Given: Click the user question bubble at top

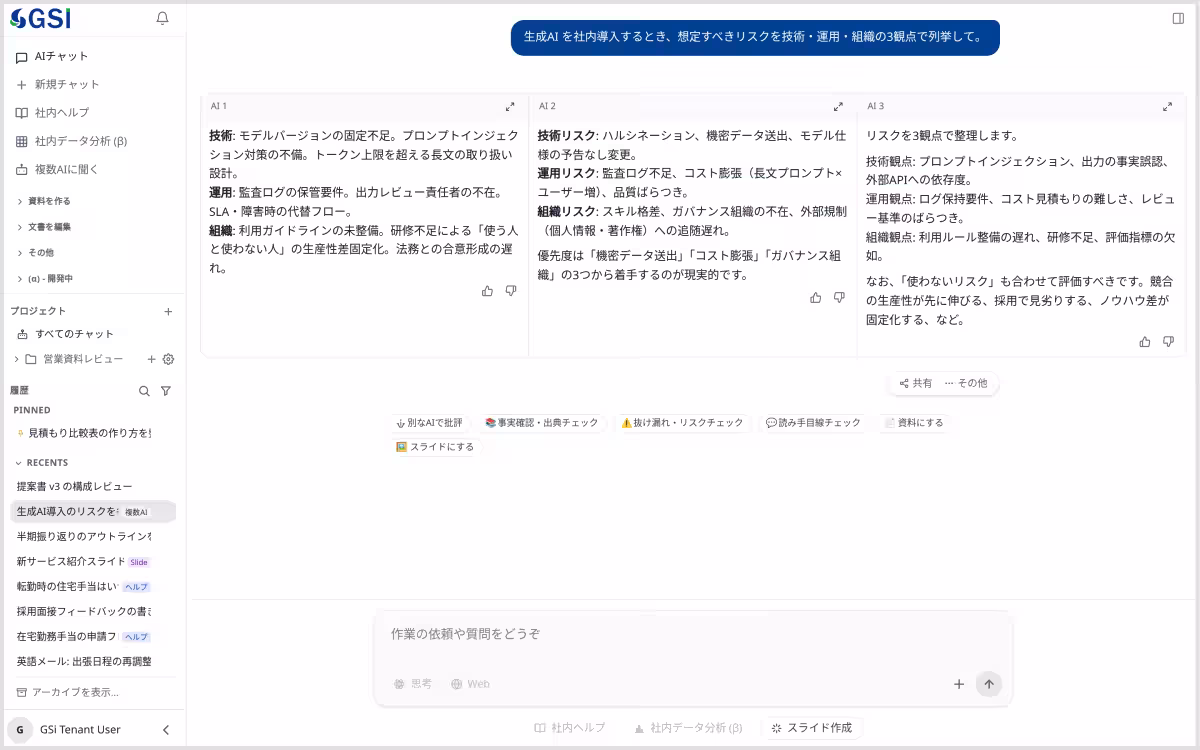Looking at the screenshot, I should coord(755,37).
